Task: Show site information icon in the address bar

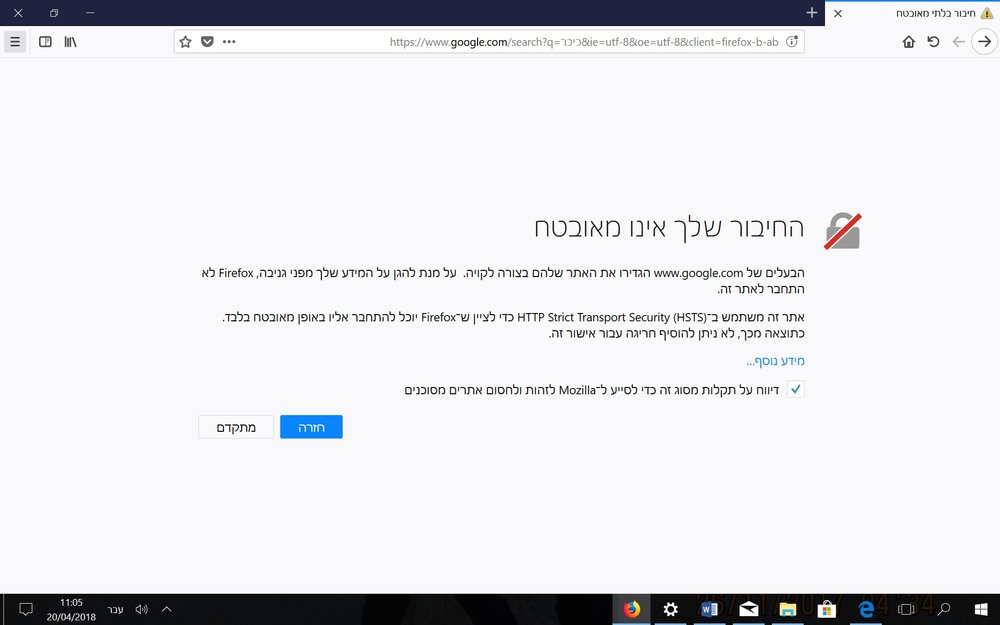Action: coord(791,42)
